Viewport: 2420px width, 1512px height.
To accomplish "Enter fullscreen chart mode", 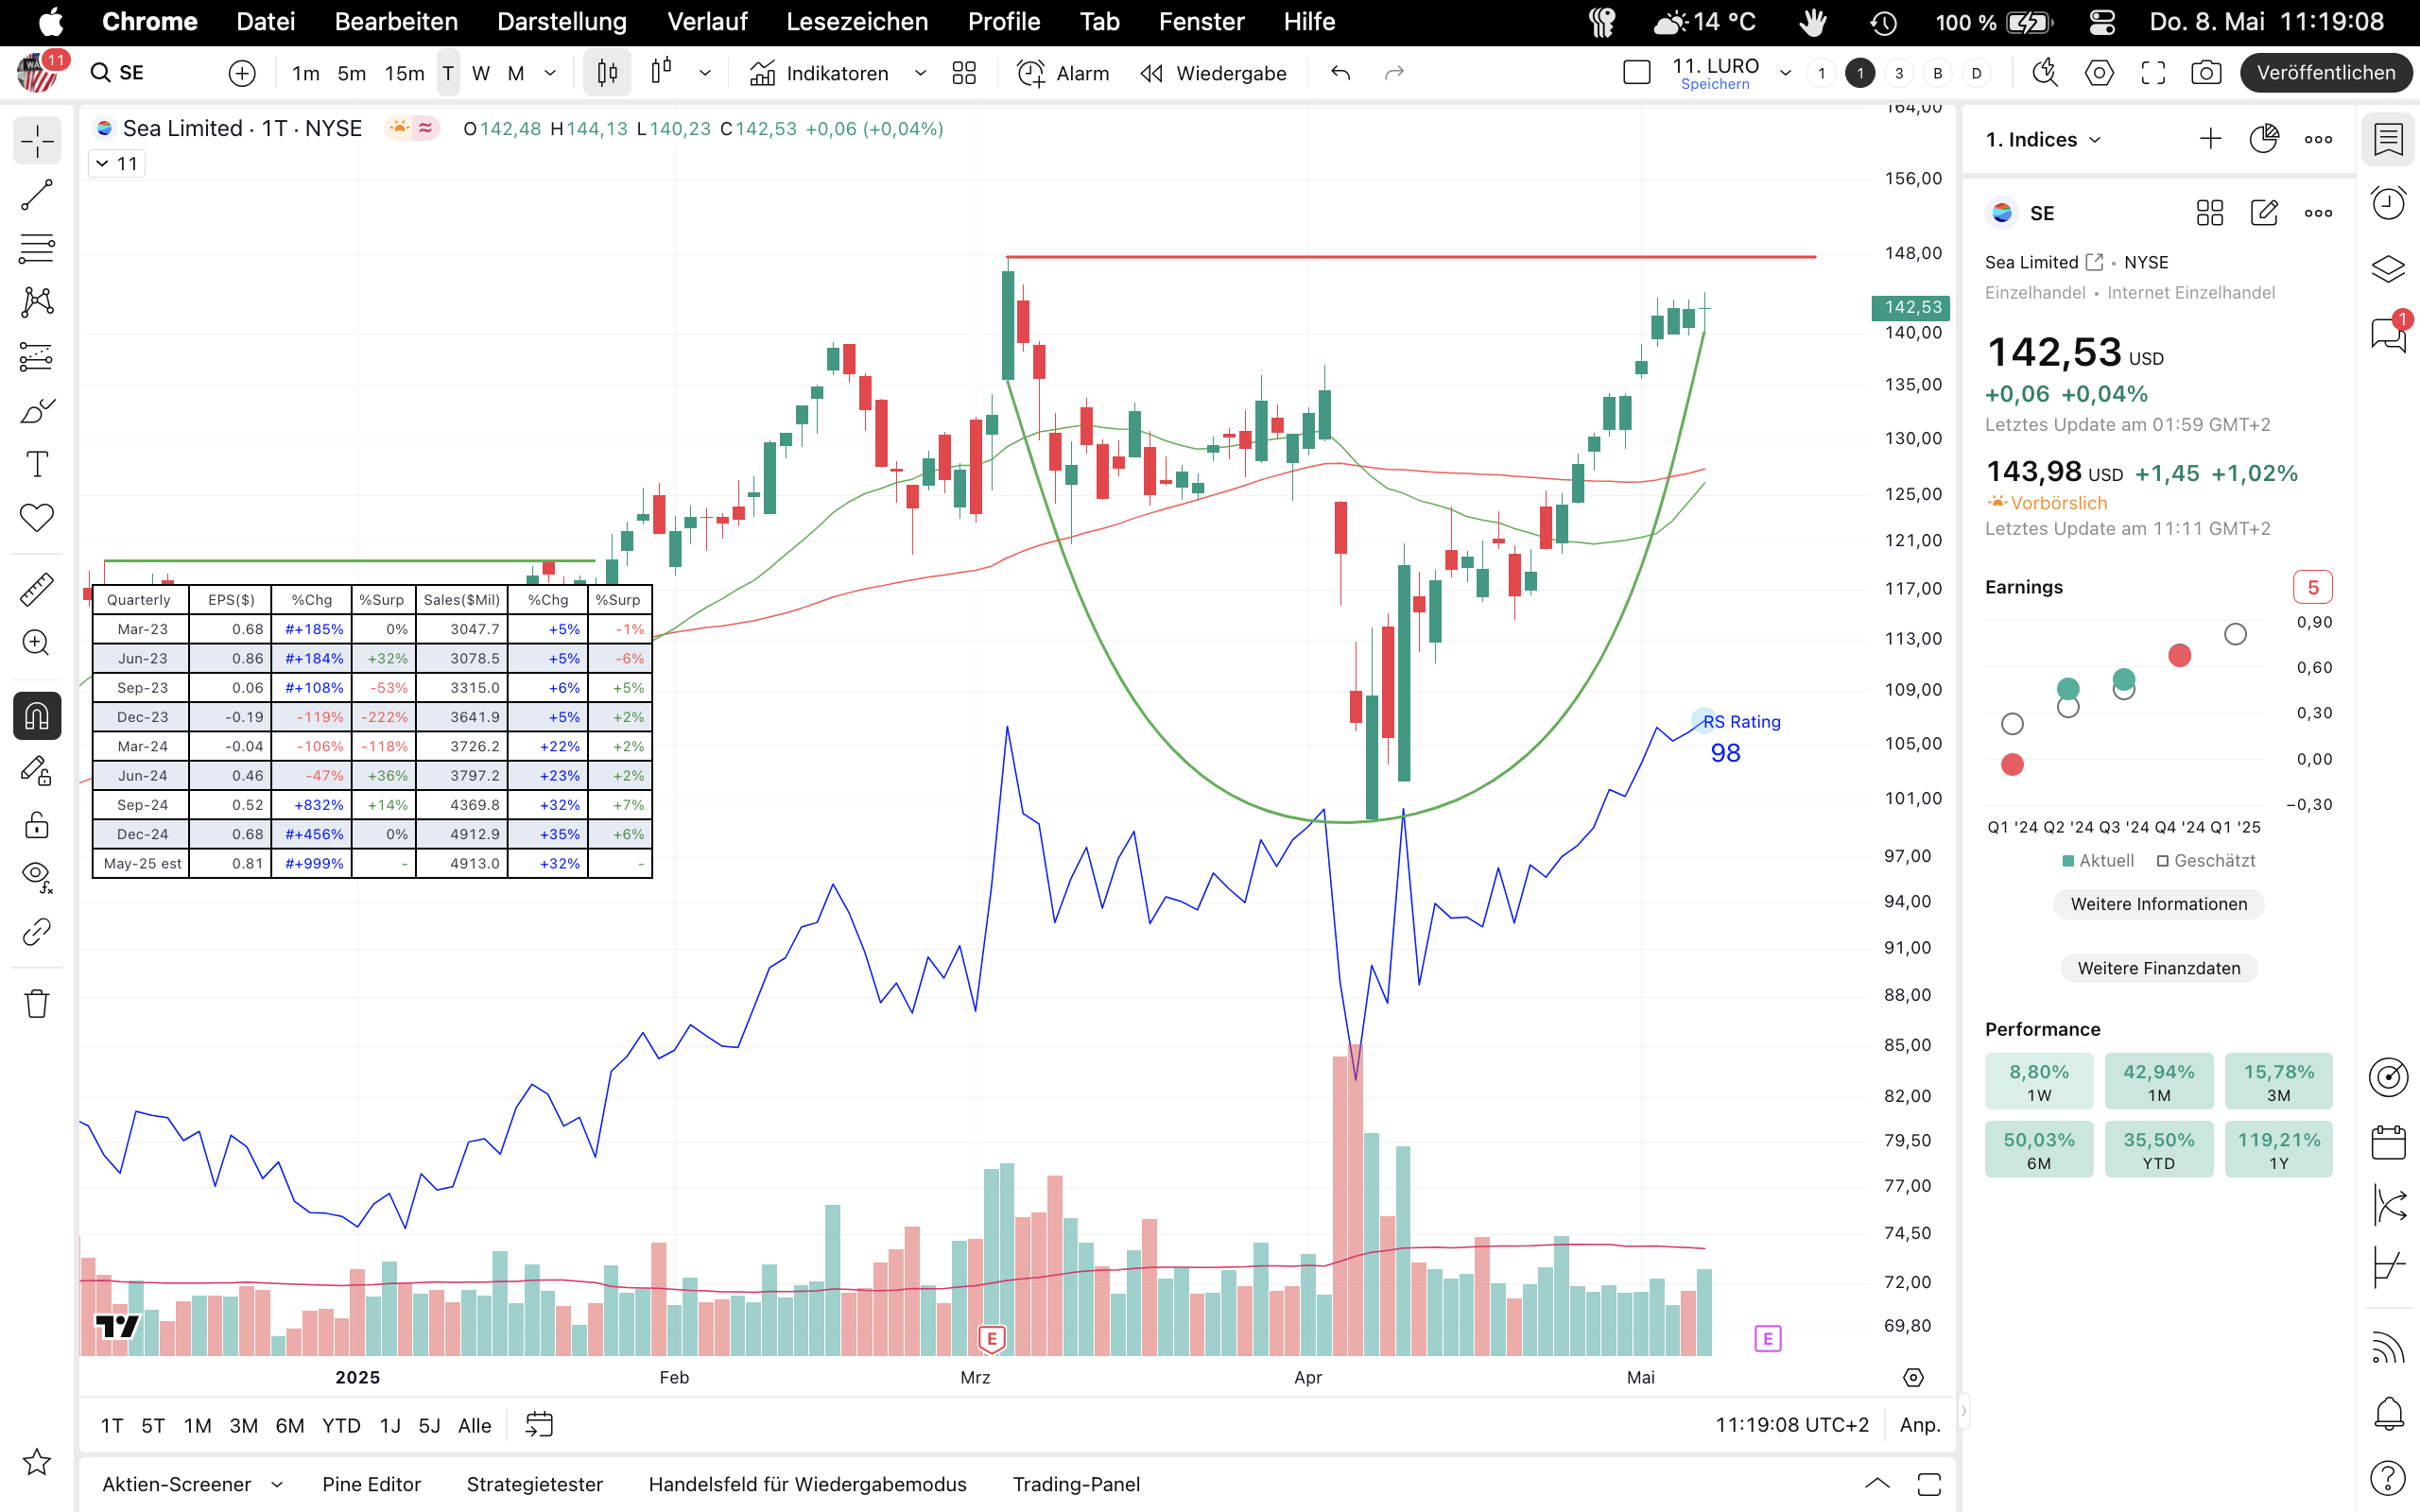I will (x=2153, y=73).
